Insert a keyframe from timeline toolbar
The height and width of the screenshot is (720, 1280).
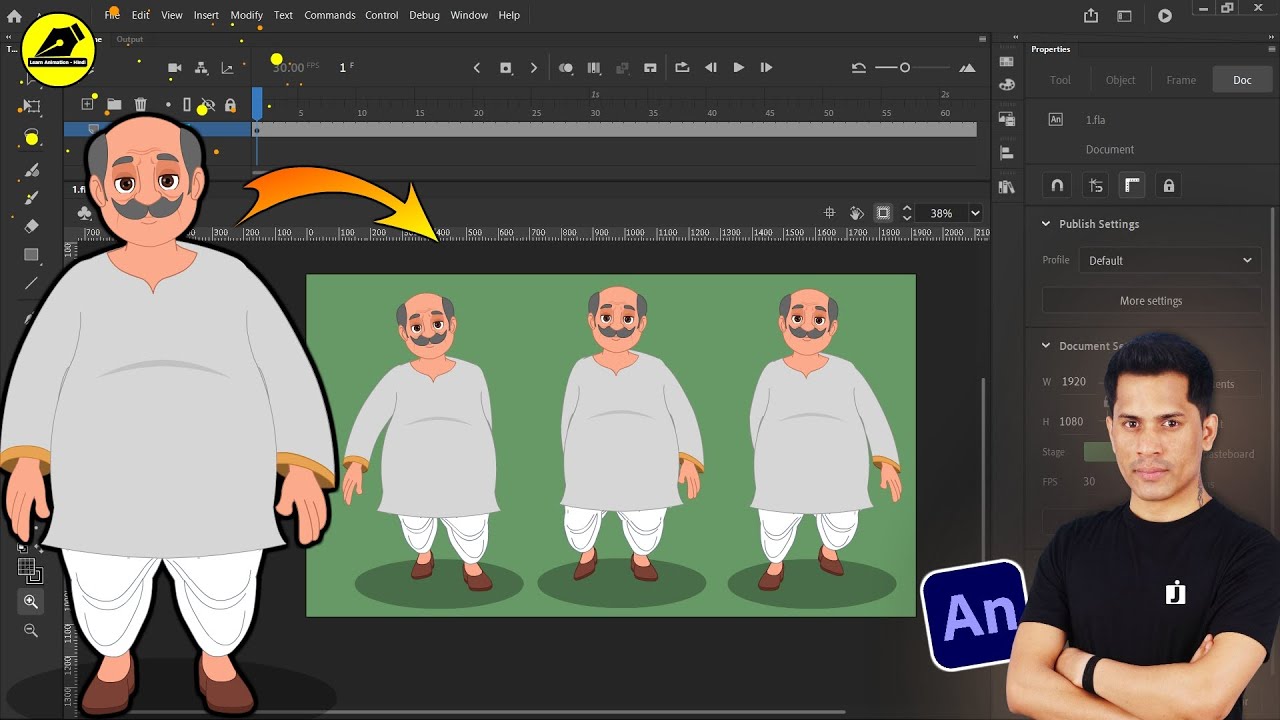point(505,68)
